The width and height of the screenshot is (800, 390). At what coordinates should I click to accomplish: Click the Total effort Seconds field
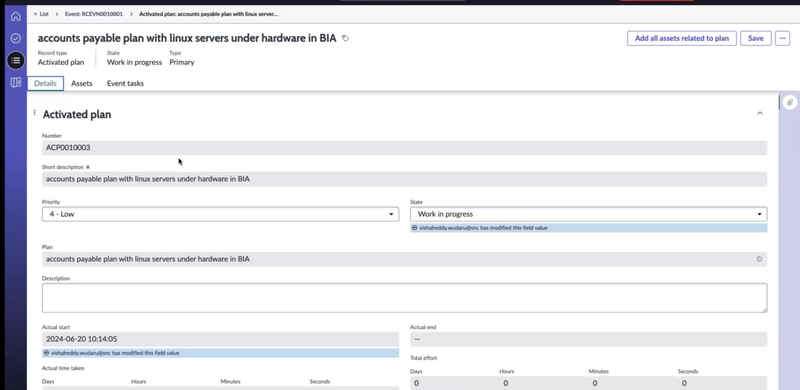722,383
